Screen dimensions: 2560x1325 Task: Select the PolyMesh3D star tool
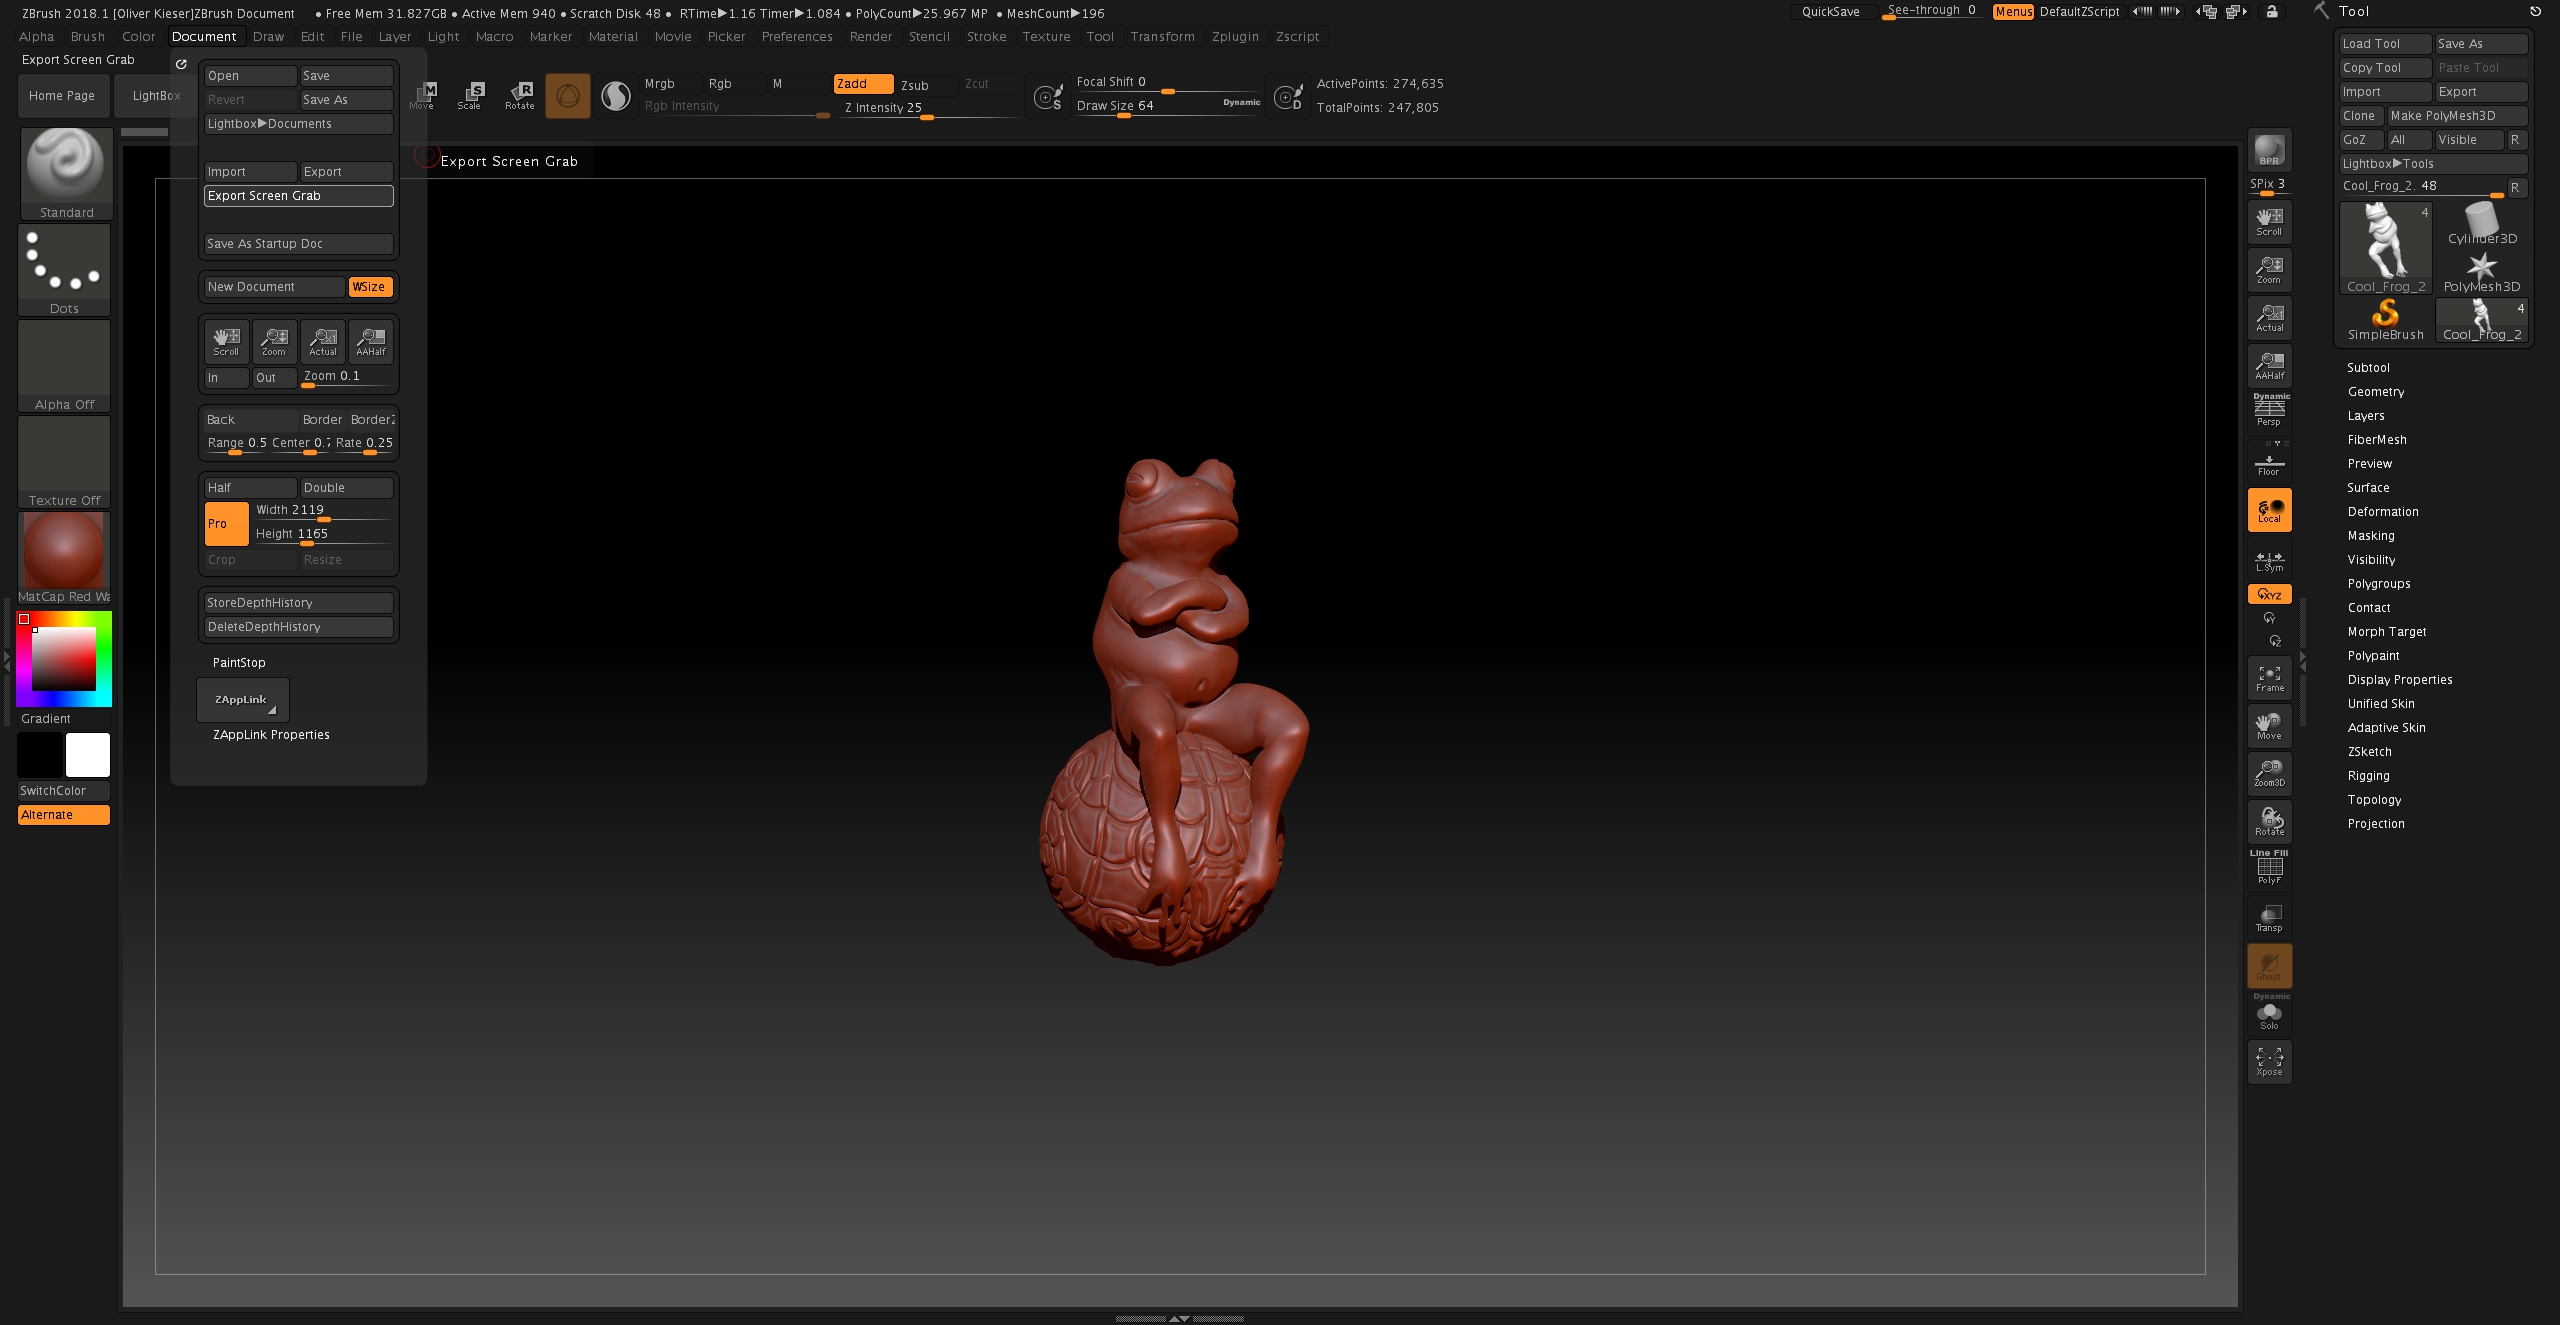click(x=2481, y=273)
